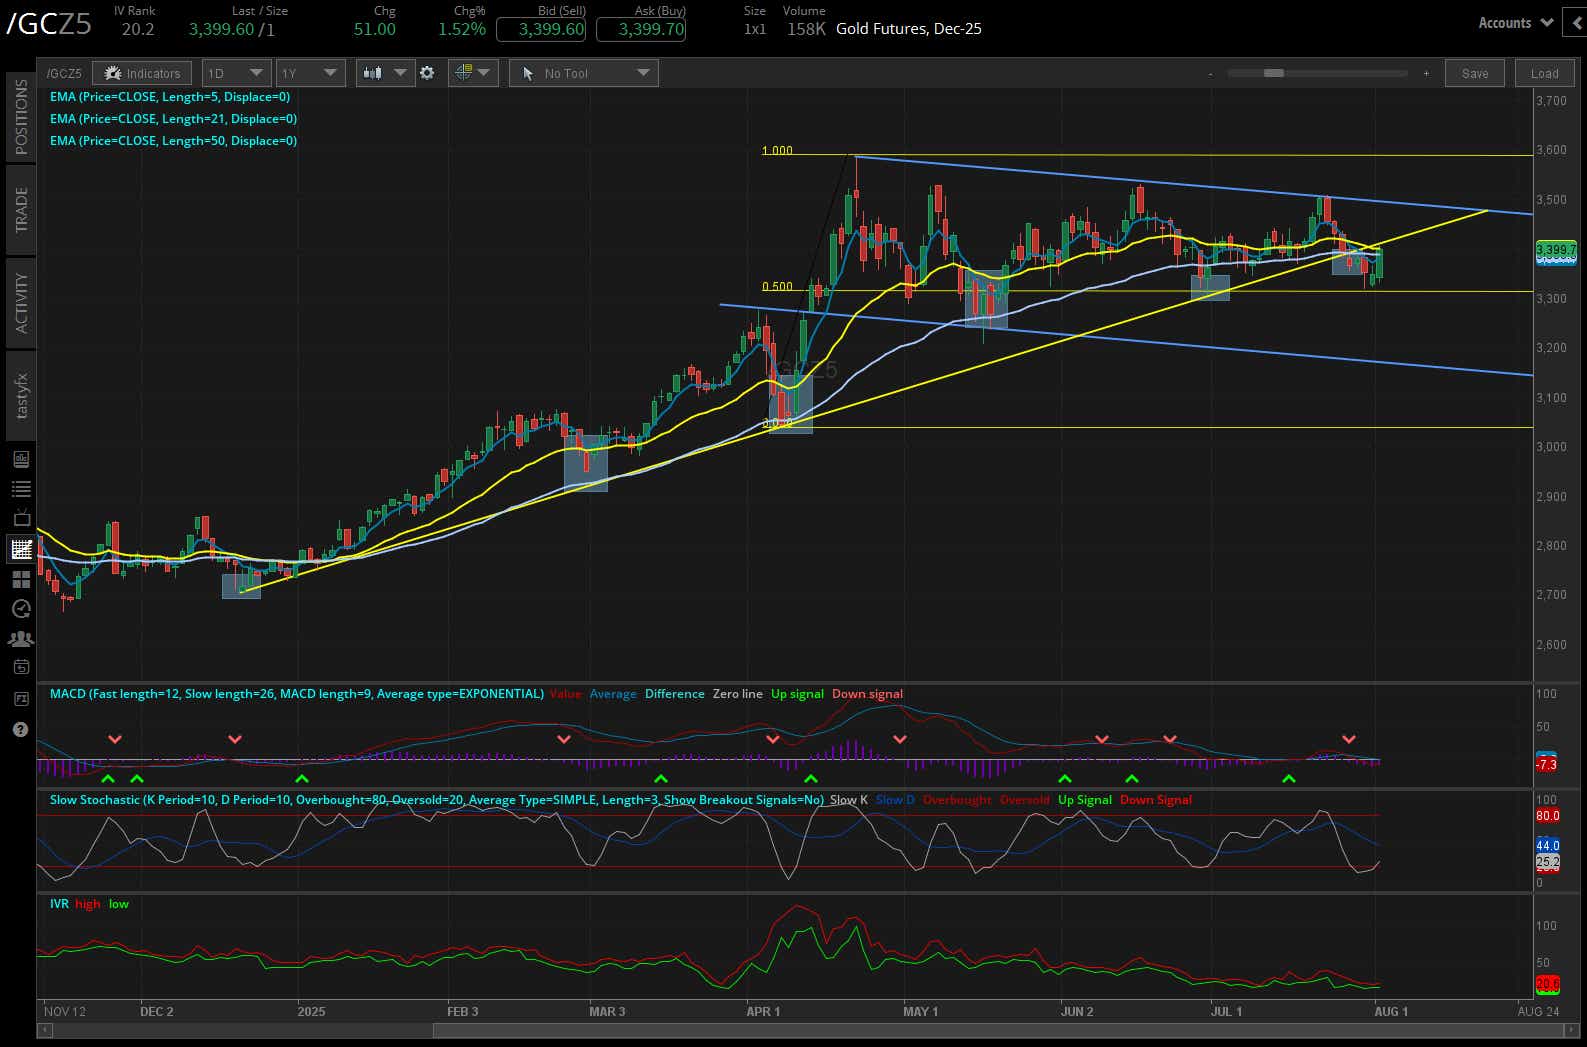Viewport: 1587px width, 1047px height.
Task: Select EMA Length=5 study label
Action: point(170,97)
